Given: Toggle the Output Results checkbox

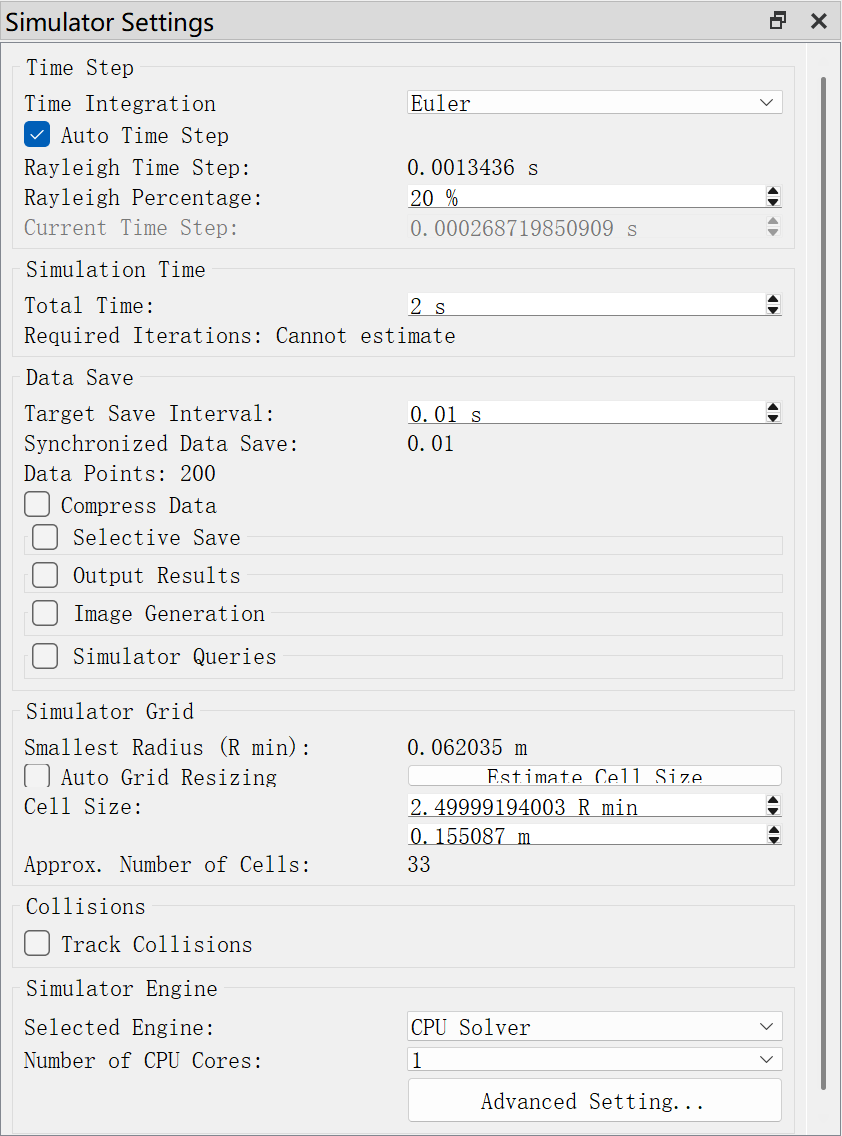Looking at the screenshot, I should coord(45,575).
